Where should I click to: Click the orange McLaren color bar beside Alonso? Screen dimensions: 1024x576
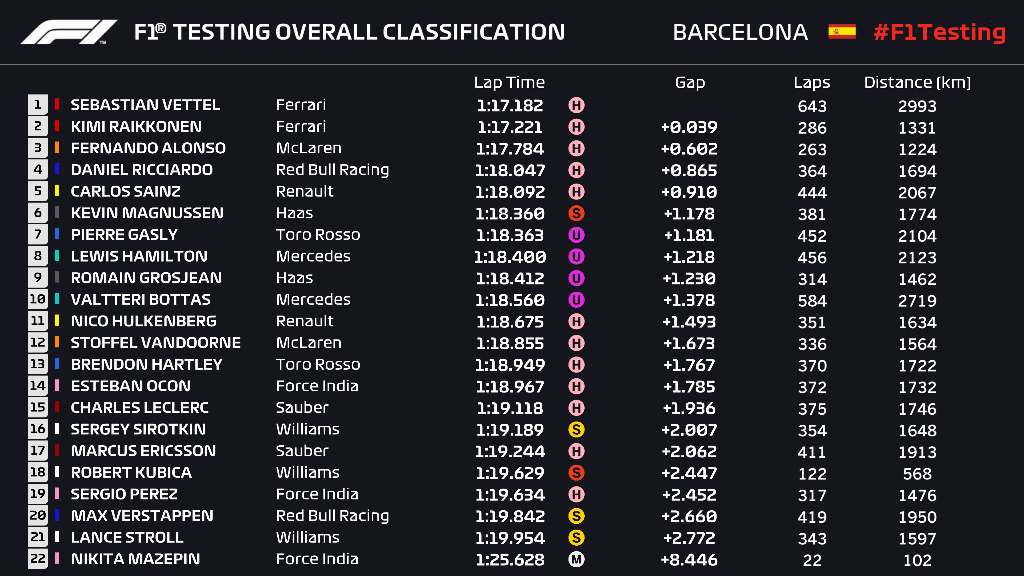pos(58,148)
